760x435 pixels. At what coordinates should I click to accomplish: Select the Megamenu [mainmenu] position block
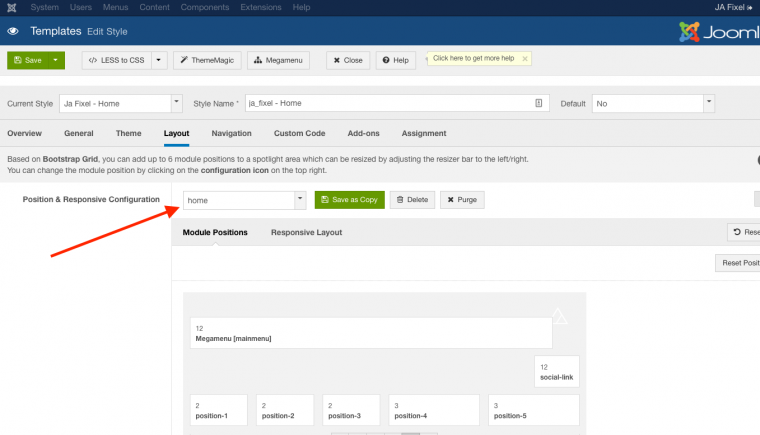[371, 333]
